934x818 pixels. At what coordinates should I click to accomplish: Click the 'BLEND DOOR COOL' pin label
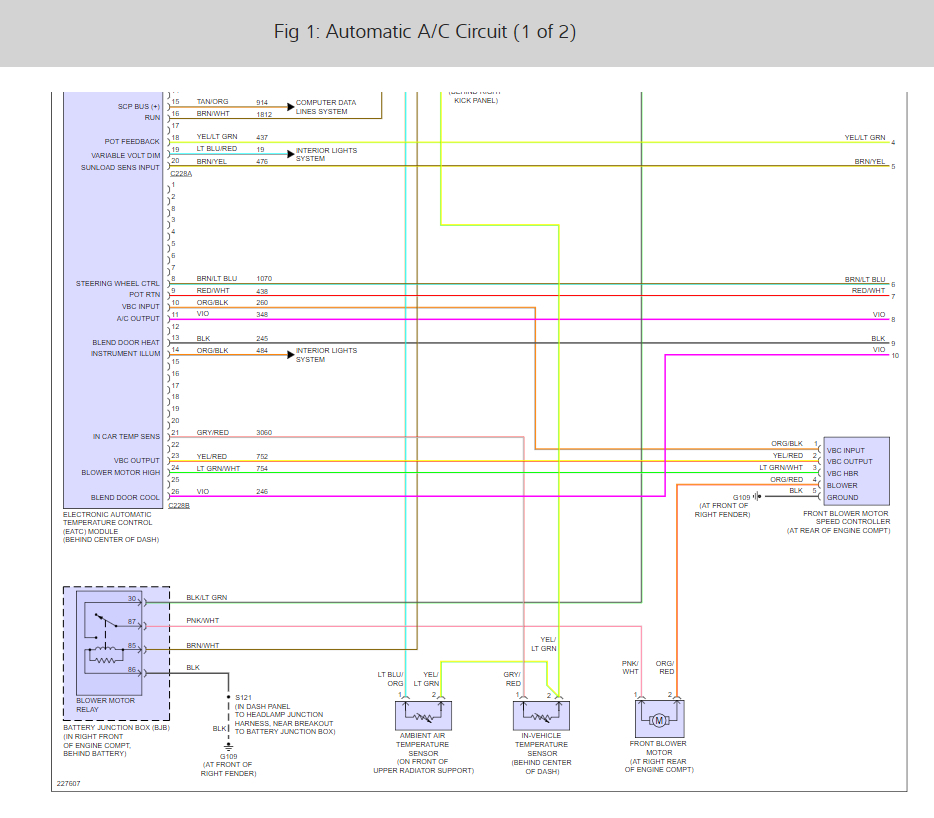(x=125, y=497)
